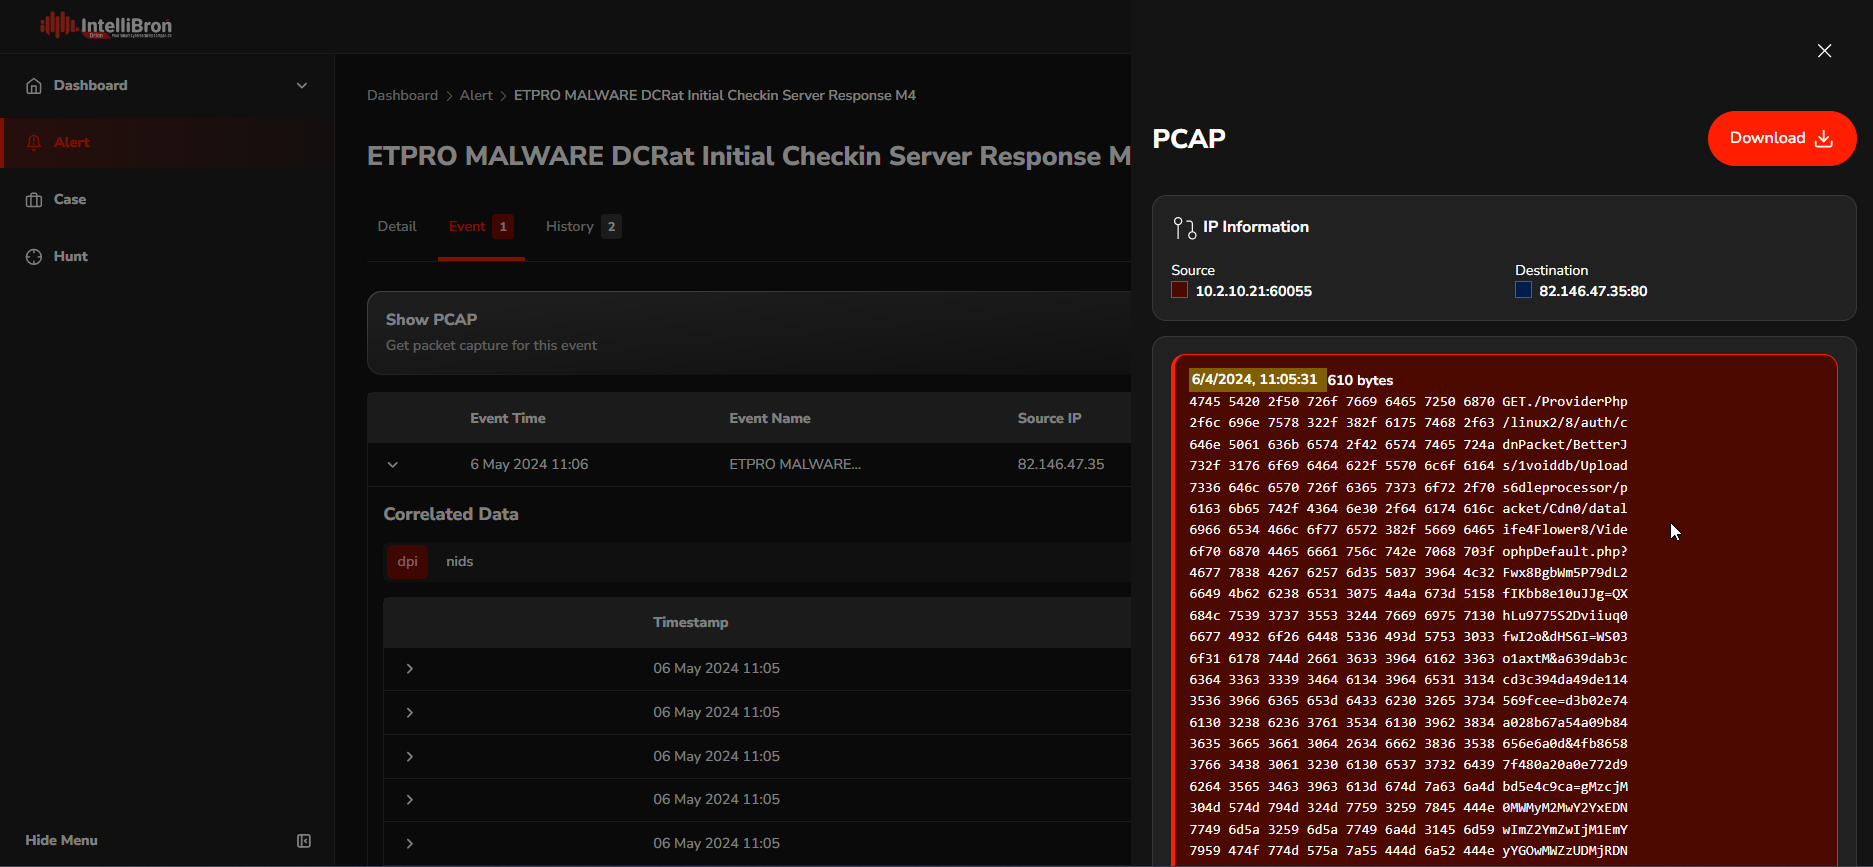Image resolution: width=1873 pixels, height=867 pixels.
Task: Switch to the Detail tab
Action: point(397,227)
